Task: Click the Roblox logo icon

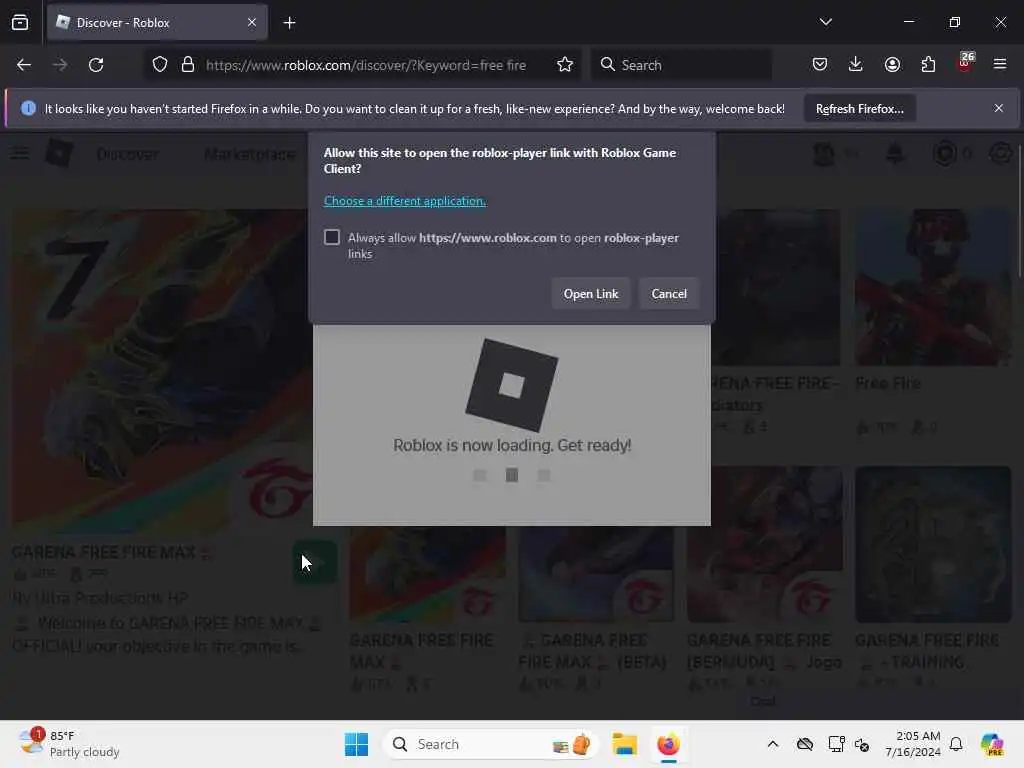Action: (59, 153)
